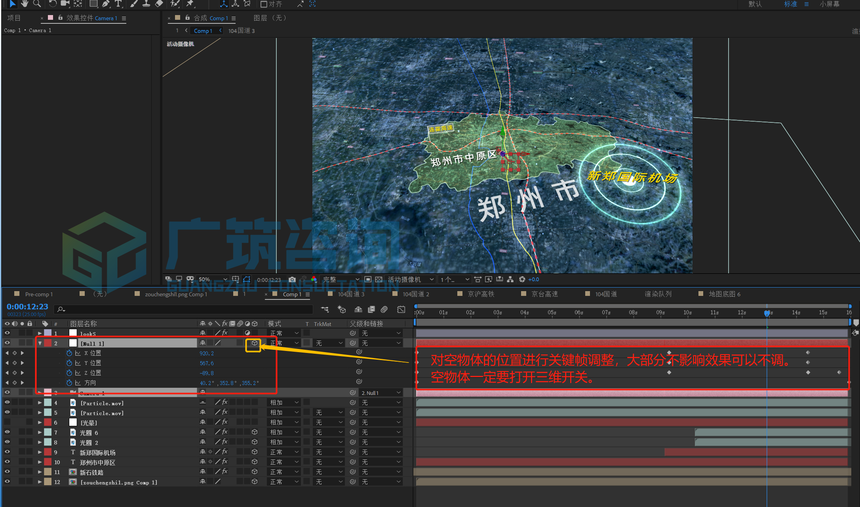Screen dimensions: 860x507
Task: Open magnification 50% dropdown
Action: [x=212, y=279]
